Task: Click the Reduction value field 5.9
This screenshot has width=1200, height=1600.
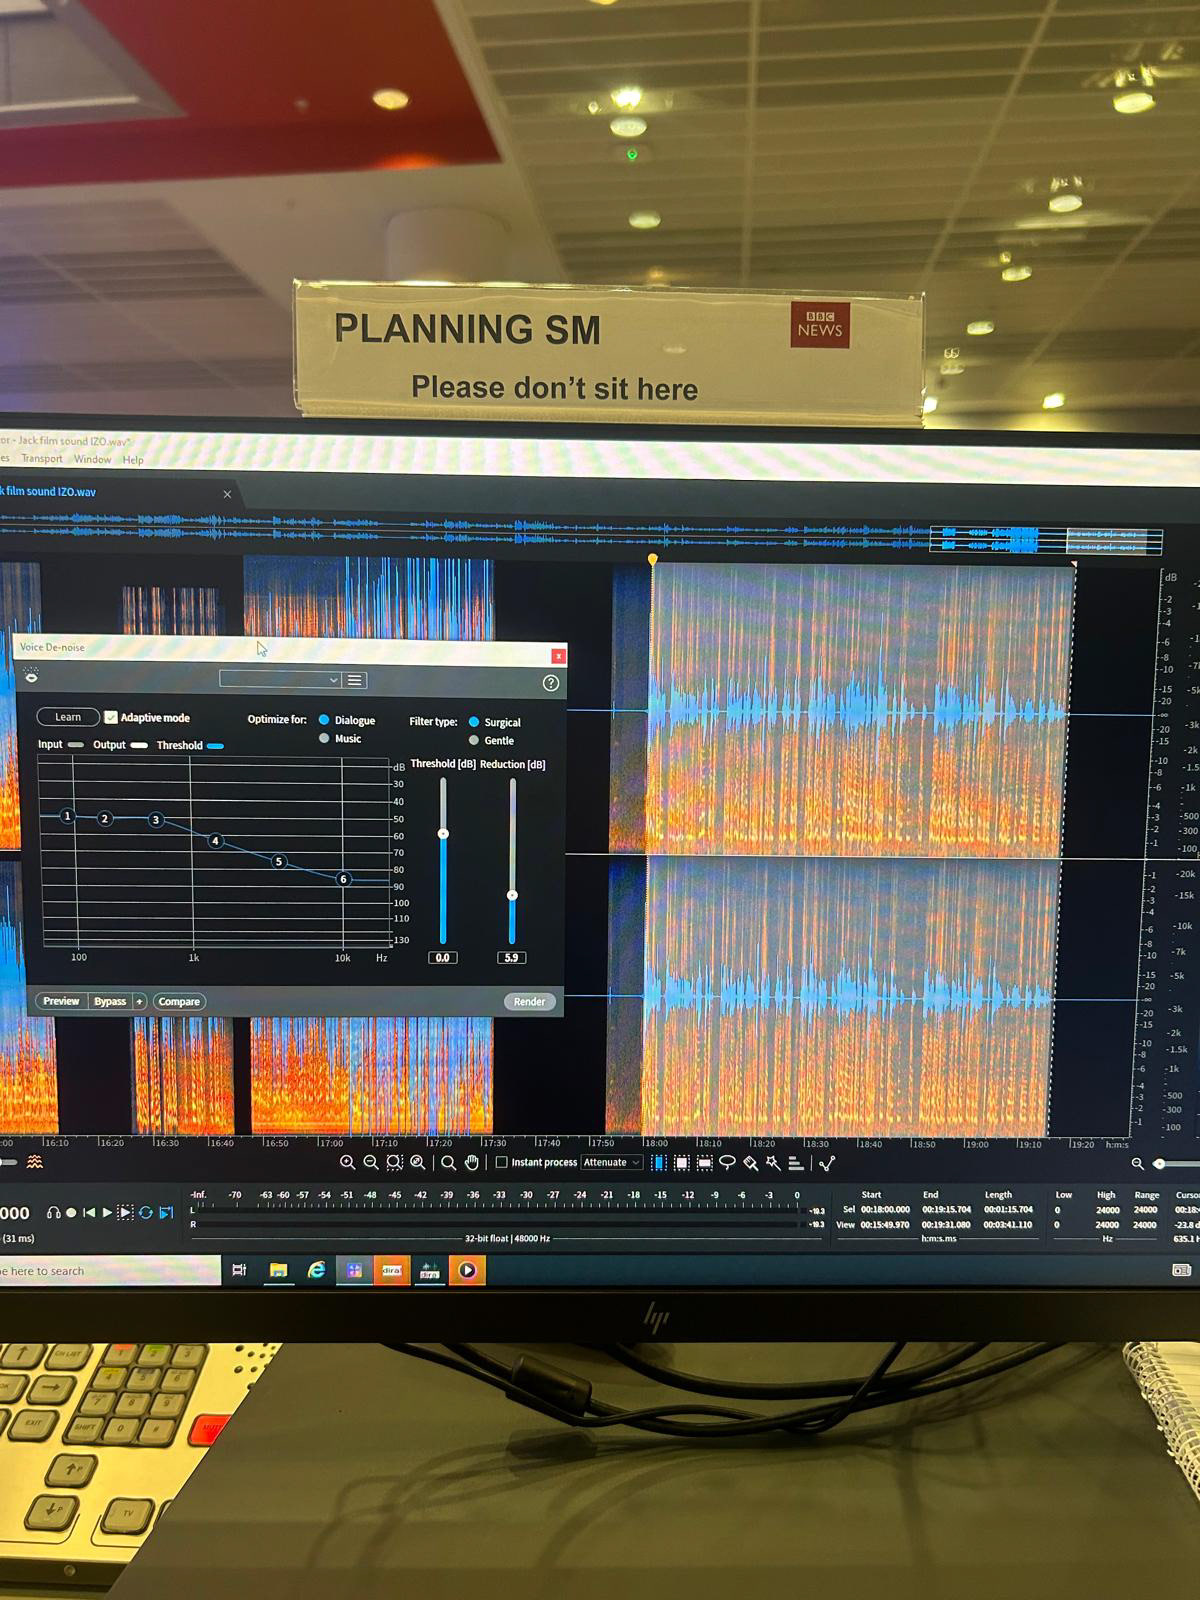Action: pyautogui.click(x=511, y=957)
